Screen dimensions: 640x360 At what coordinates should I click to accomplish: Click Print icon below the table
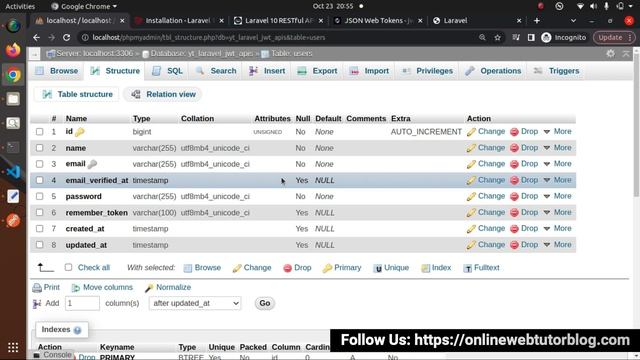pos(37,288)
